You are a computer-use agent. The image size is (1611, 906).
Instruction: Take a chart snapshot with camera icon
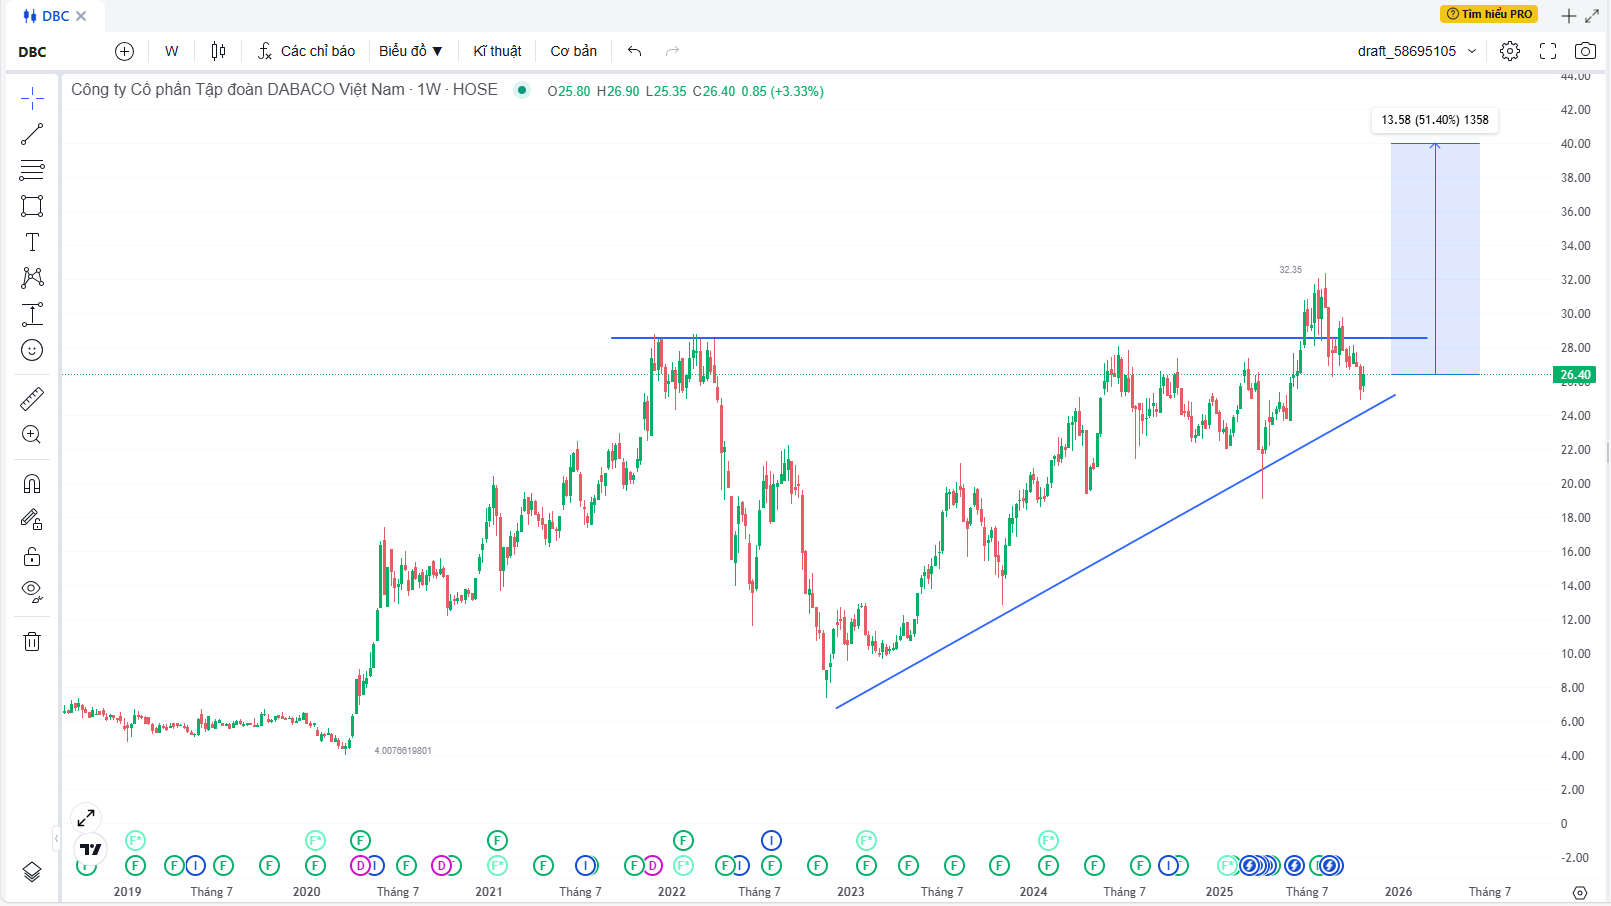(1585, 51)
